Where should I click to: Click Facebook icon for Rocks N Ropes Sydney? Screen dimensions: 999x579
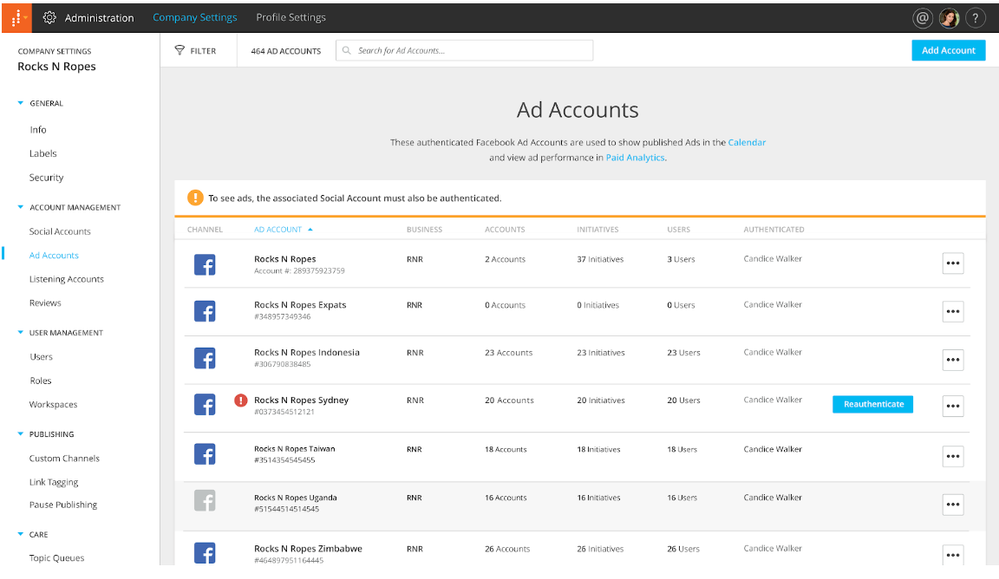pos(205,405)
